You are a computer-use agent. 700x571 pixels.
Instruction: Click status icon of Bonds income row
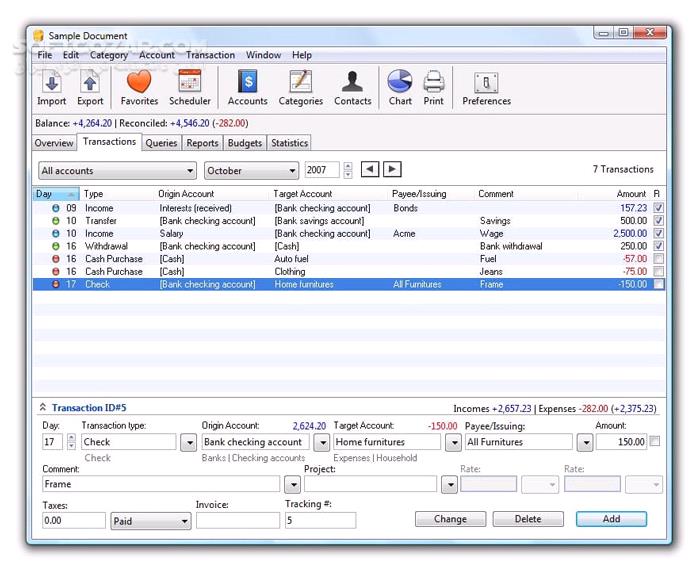(x=56, y=208)
